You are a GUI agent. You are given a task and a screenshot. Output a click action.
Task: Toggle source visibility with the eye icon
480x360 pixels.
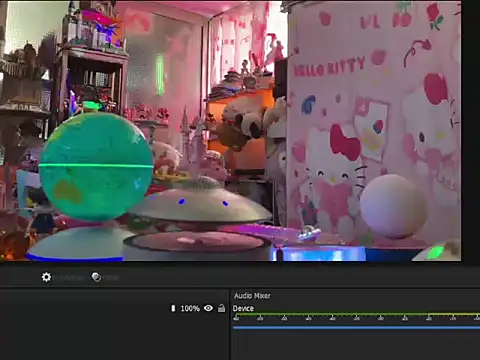(208, 308)
